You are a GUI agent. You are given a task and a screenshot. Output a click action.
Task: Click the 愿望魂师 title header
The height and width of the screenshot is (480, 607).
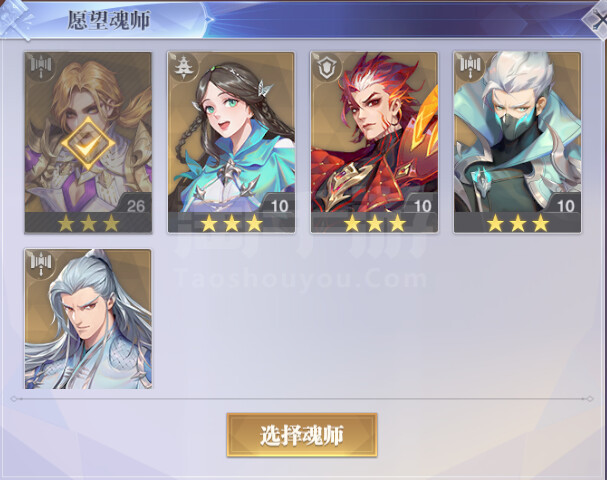109,20
